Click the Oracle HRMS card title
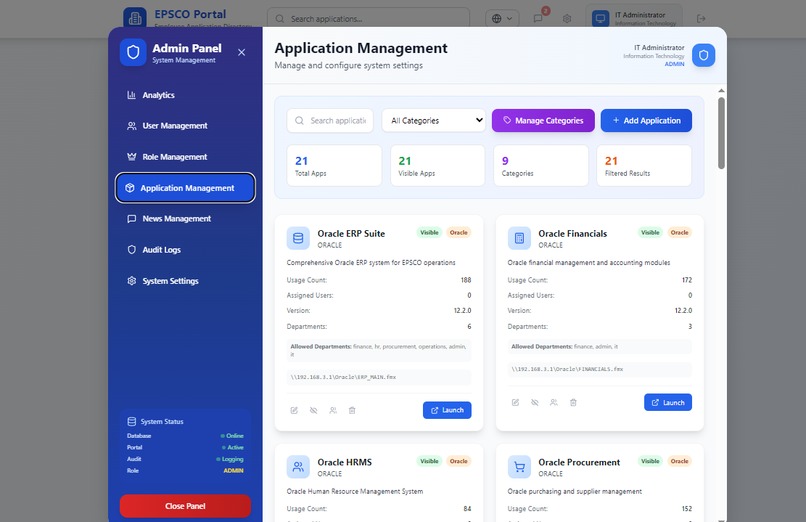Viewport: 806px width, 522px height. click(344, 462)
